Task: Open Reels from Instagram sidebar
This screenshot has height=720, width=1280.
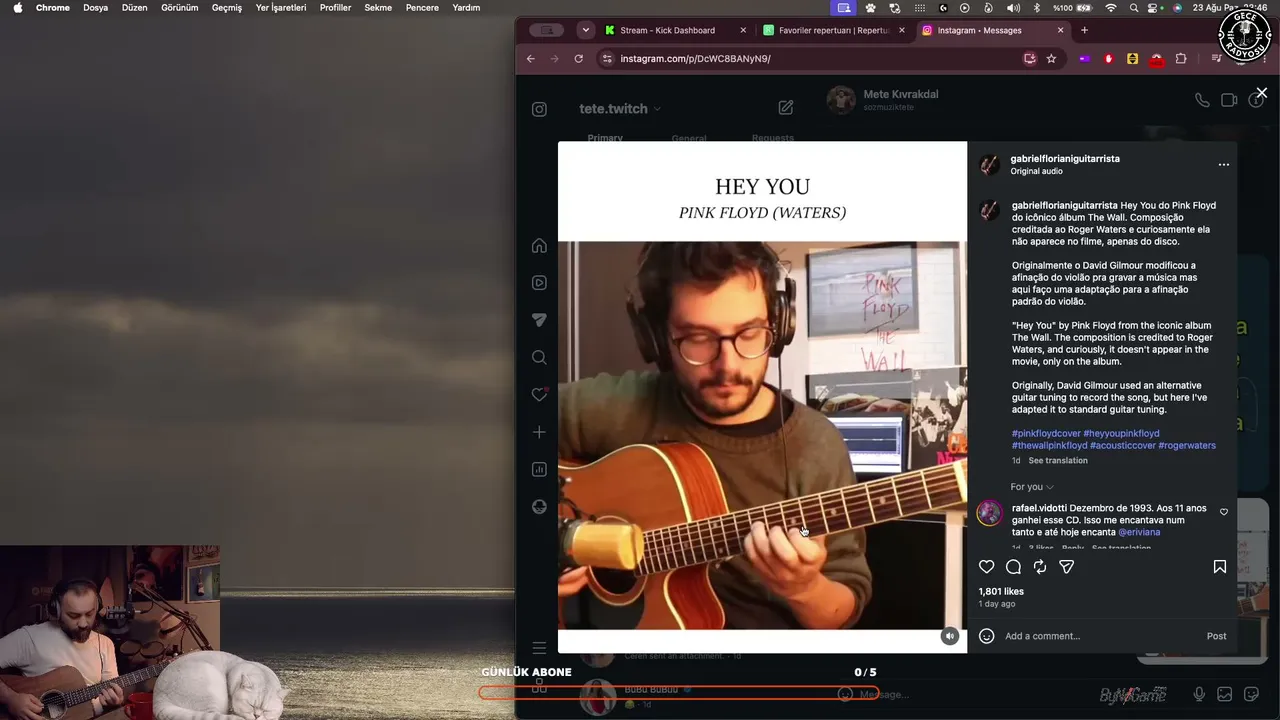Action: [x=539, y=283]
